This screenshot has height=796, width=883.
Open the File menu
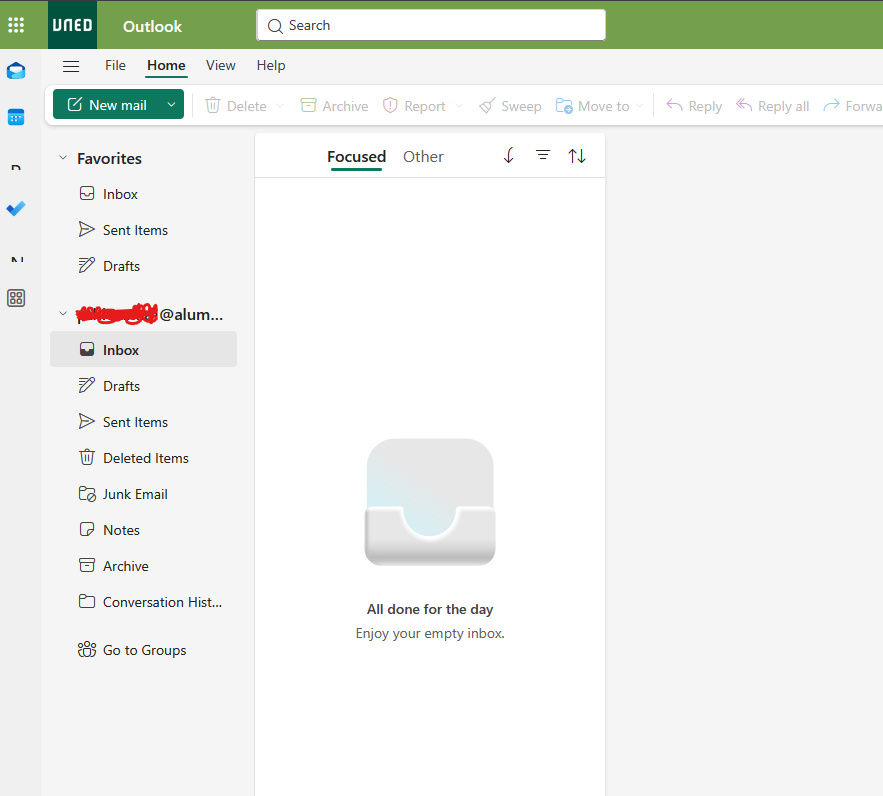115,65
